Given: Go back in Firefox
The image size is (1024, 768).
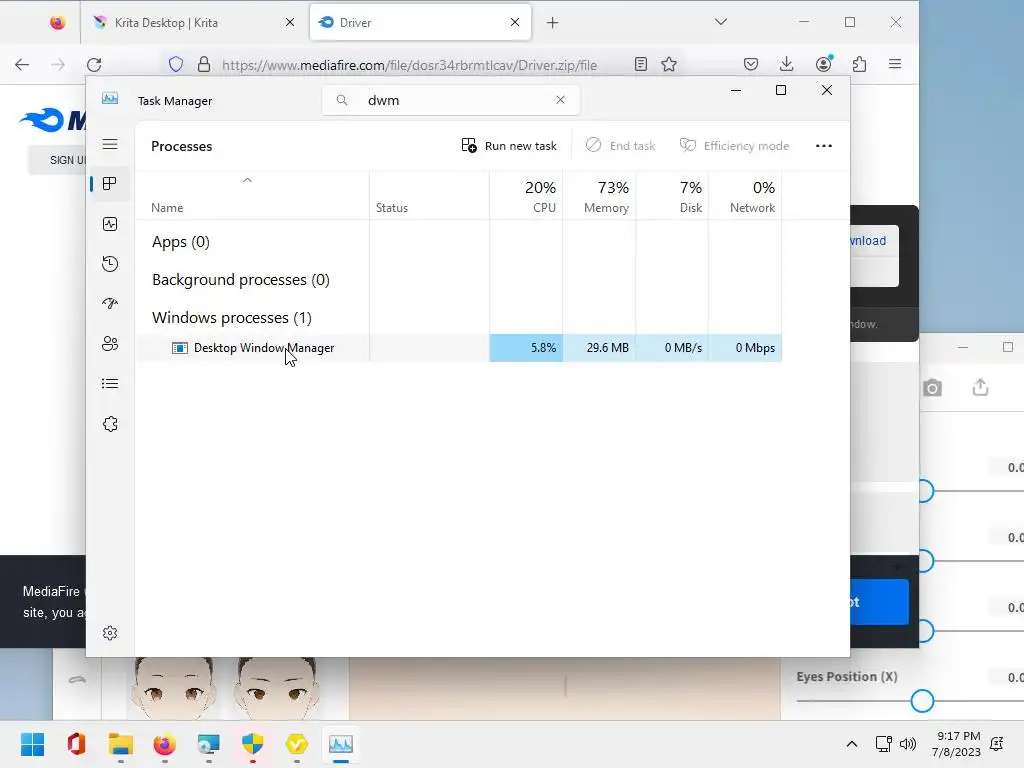Looking at the screenshot, I should [22, 65].
